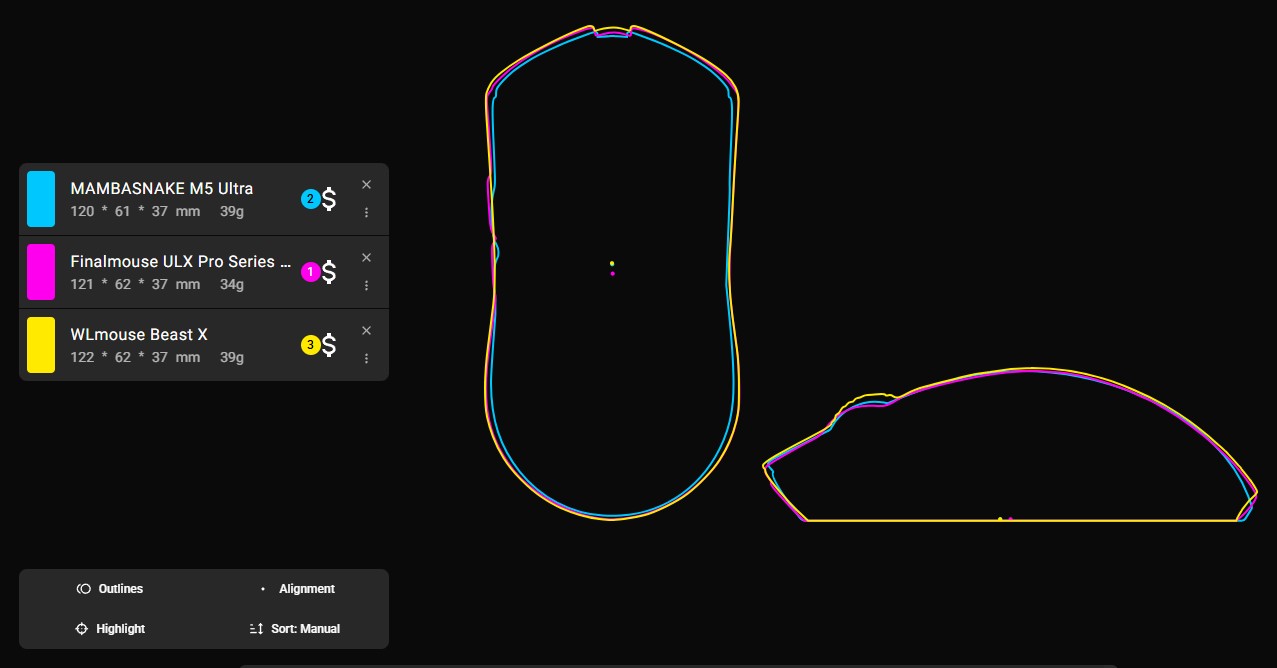Click the blue number 2 badge
Viewport: 1277px width, 668px height.
point(310,199)
